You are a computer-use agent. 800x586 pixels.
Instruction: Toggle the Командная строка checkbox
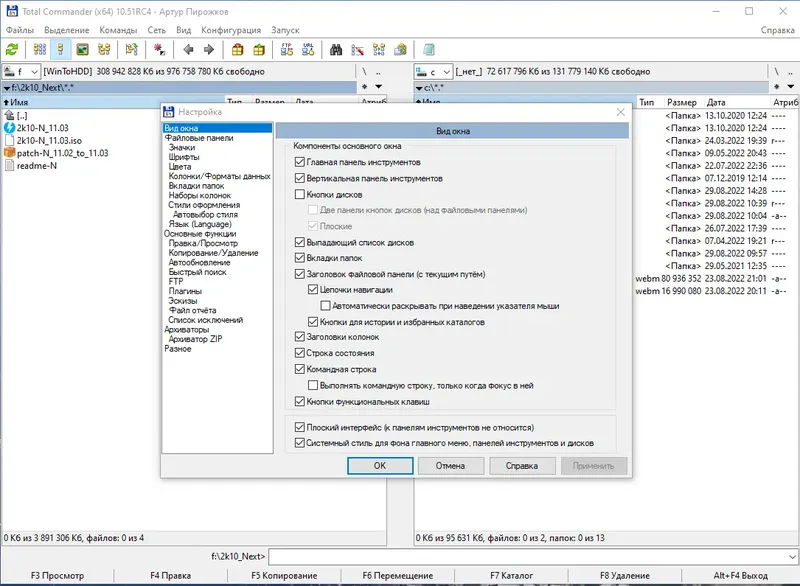click(300, 369)
